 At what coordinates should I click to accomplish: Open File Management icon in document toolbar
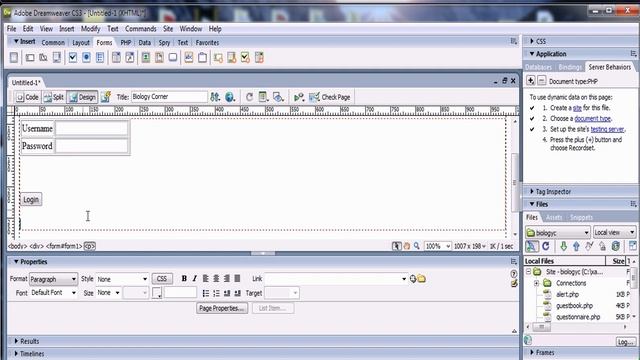(x=215, y=97)
